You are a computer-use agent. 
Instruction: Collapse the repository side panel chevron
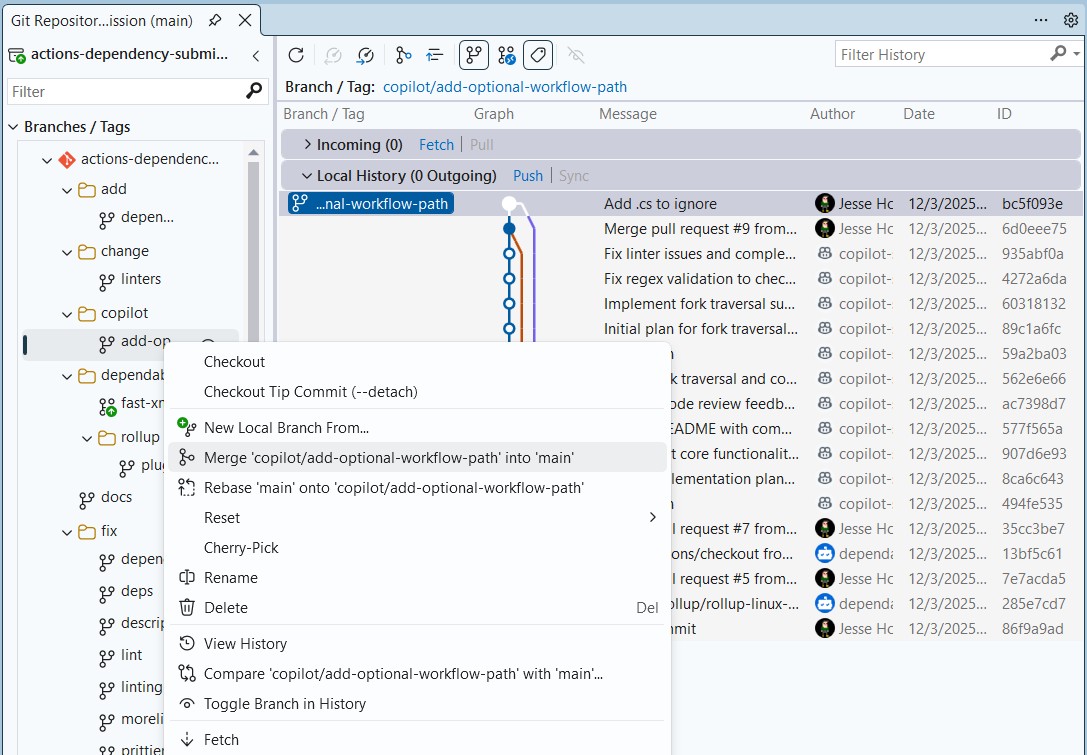pos(256,55)
